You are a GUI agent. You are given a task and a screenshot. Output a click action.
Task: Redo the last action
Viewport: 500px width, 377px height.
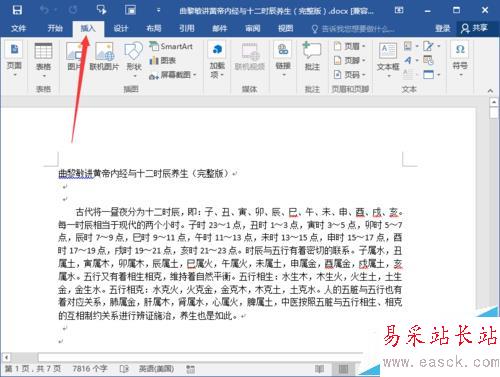tap(73, 10)
